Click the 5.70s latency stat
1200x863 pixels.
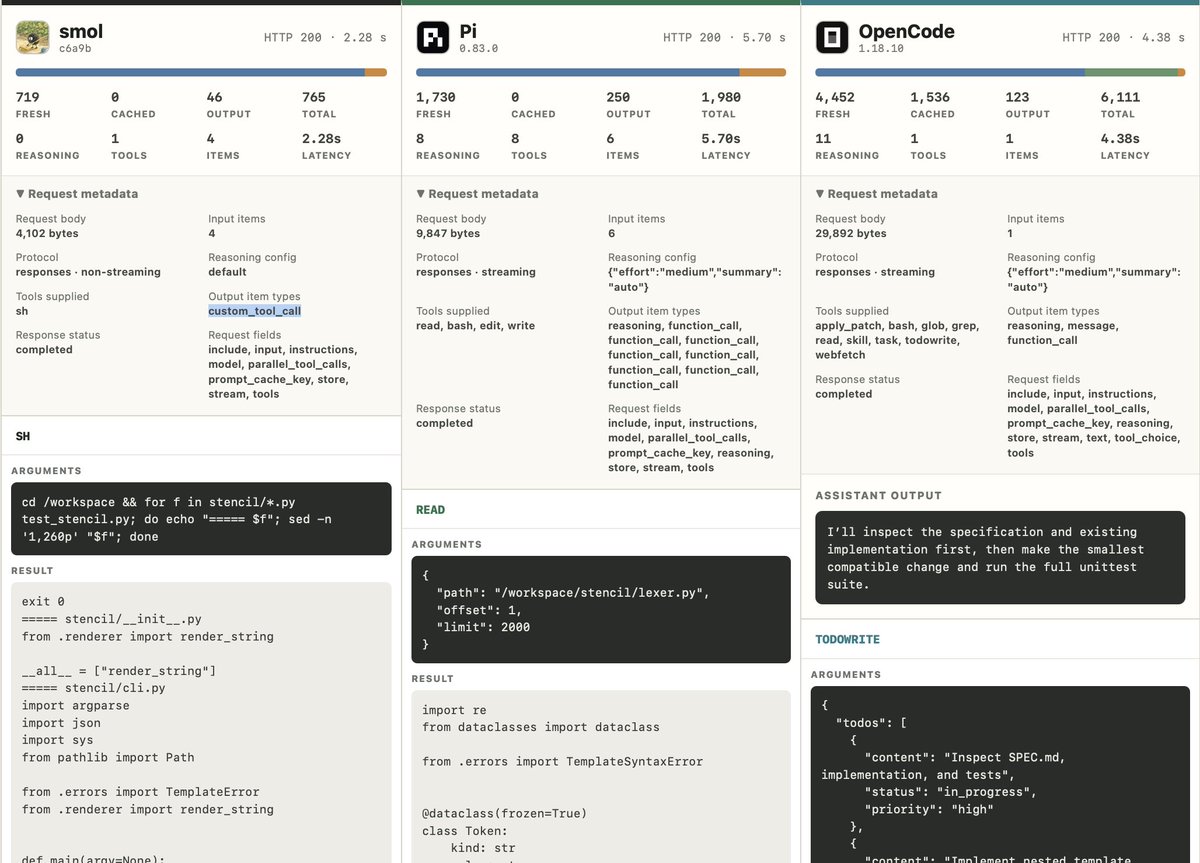point(726,146)
